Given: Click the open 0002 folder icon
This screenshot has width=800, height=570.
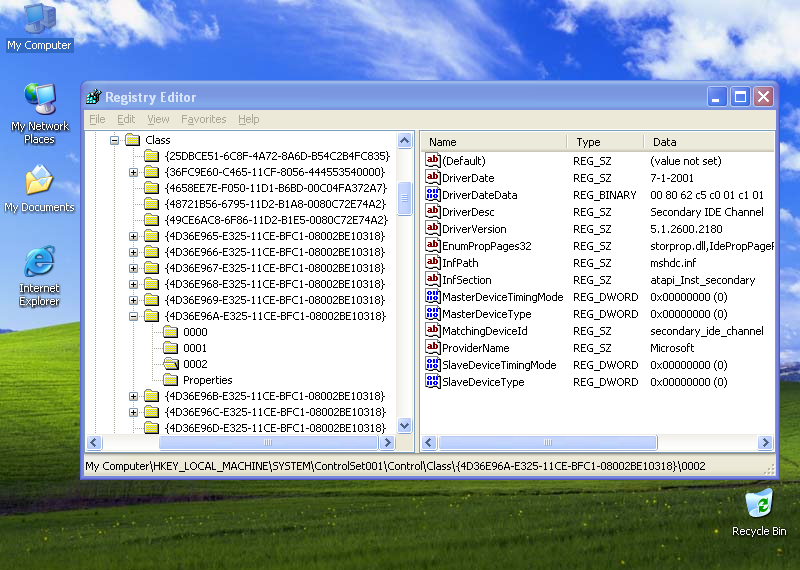Looking at the screenshot, I should (170, 364).
